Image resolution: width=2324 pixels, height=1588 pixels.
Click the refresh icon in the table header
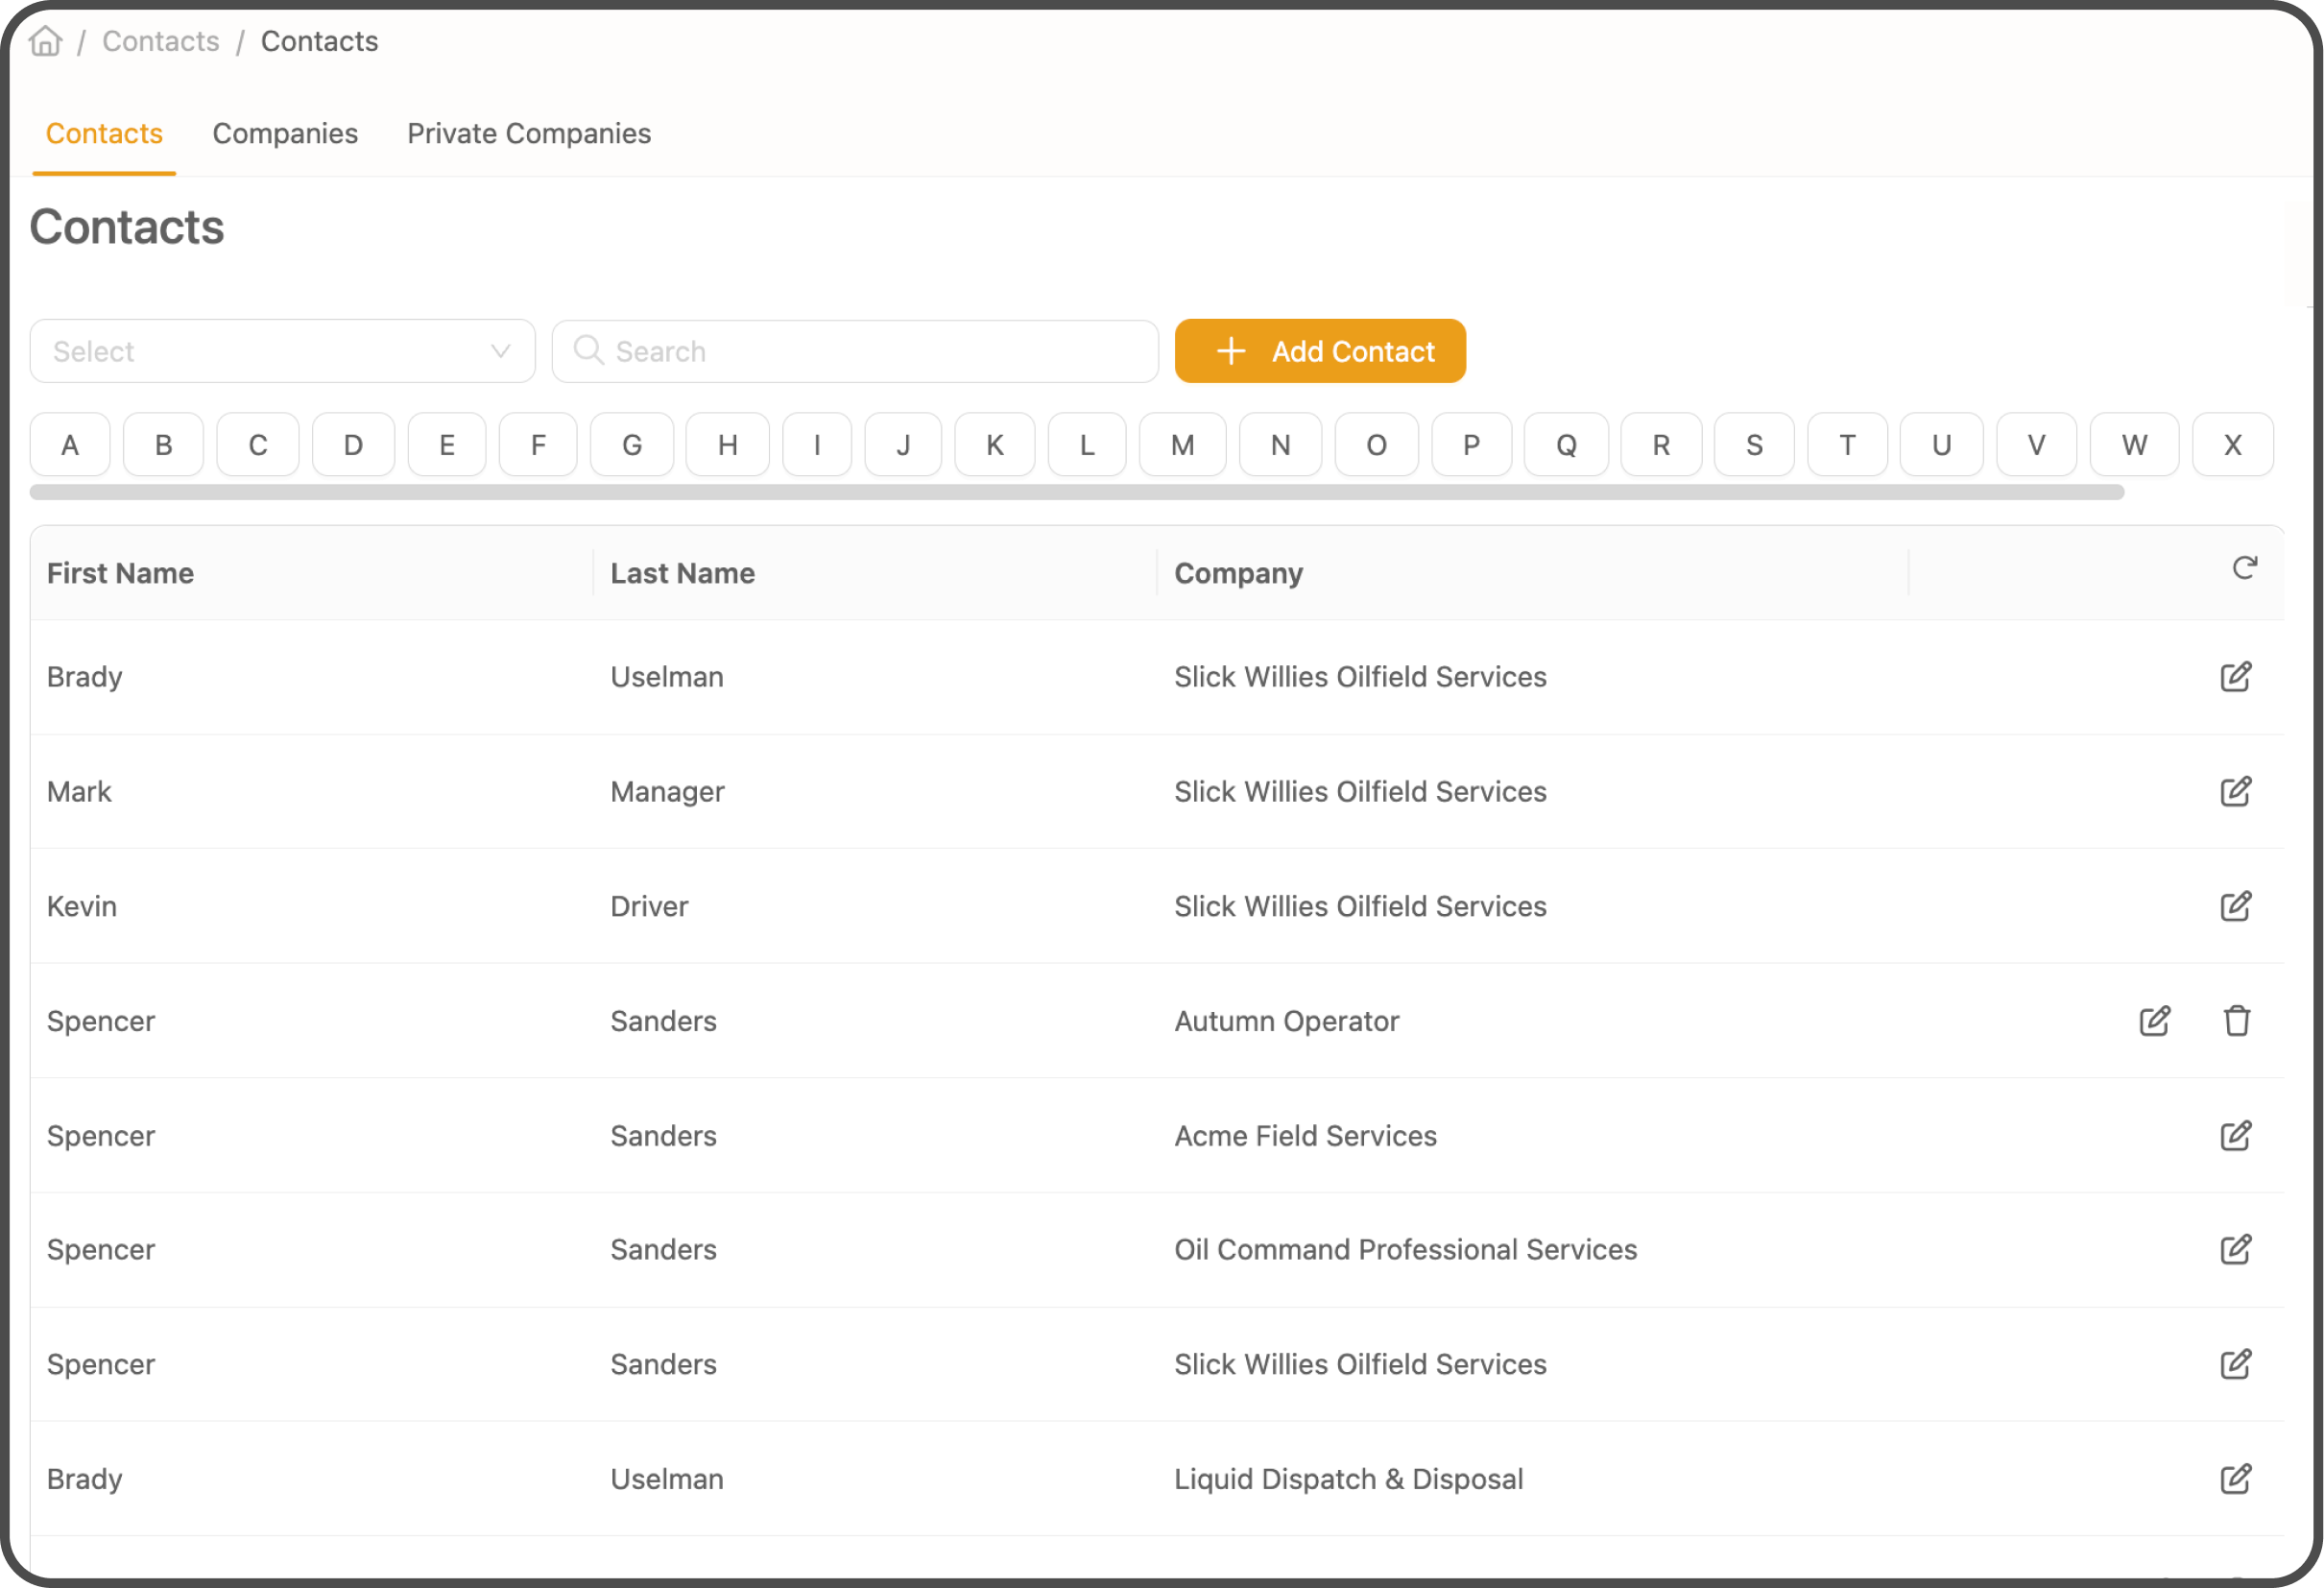2245,567
